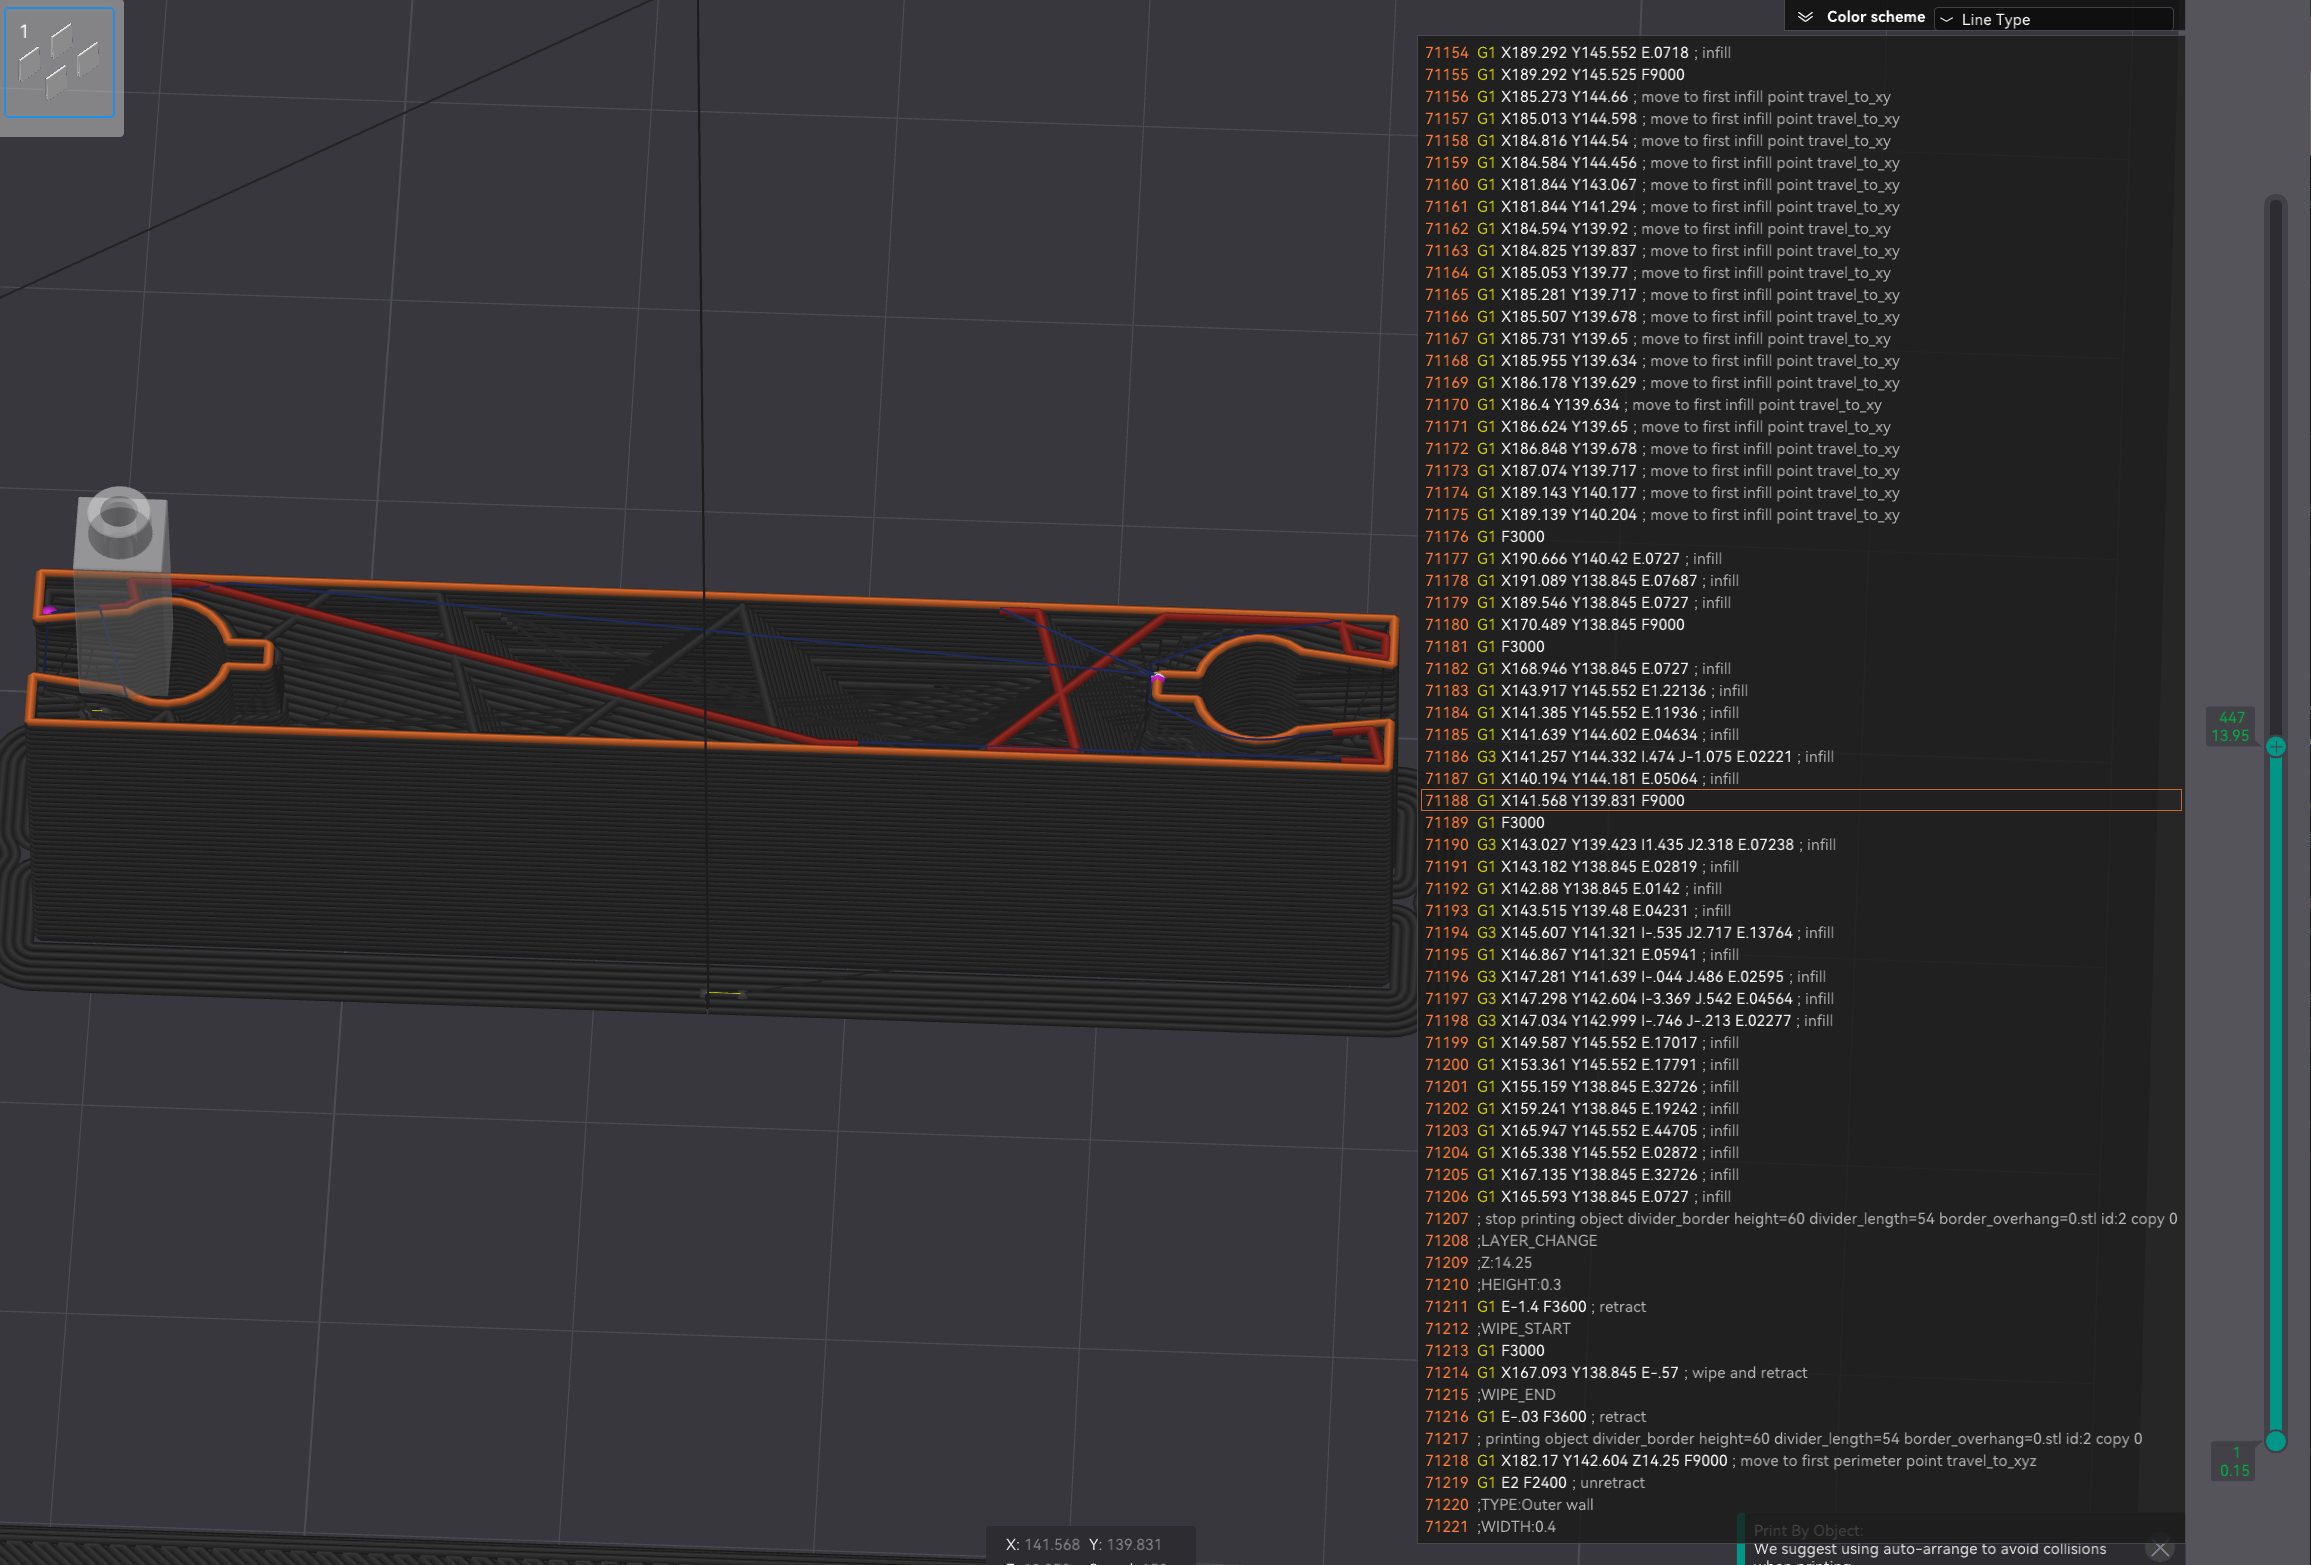The width and height of the screenshot is (2311, 1565).
Task: Click line 71207 stop printing object comment
Action: point(1700,1218)
